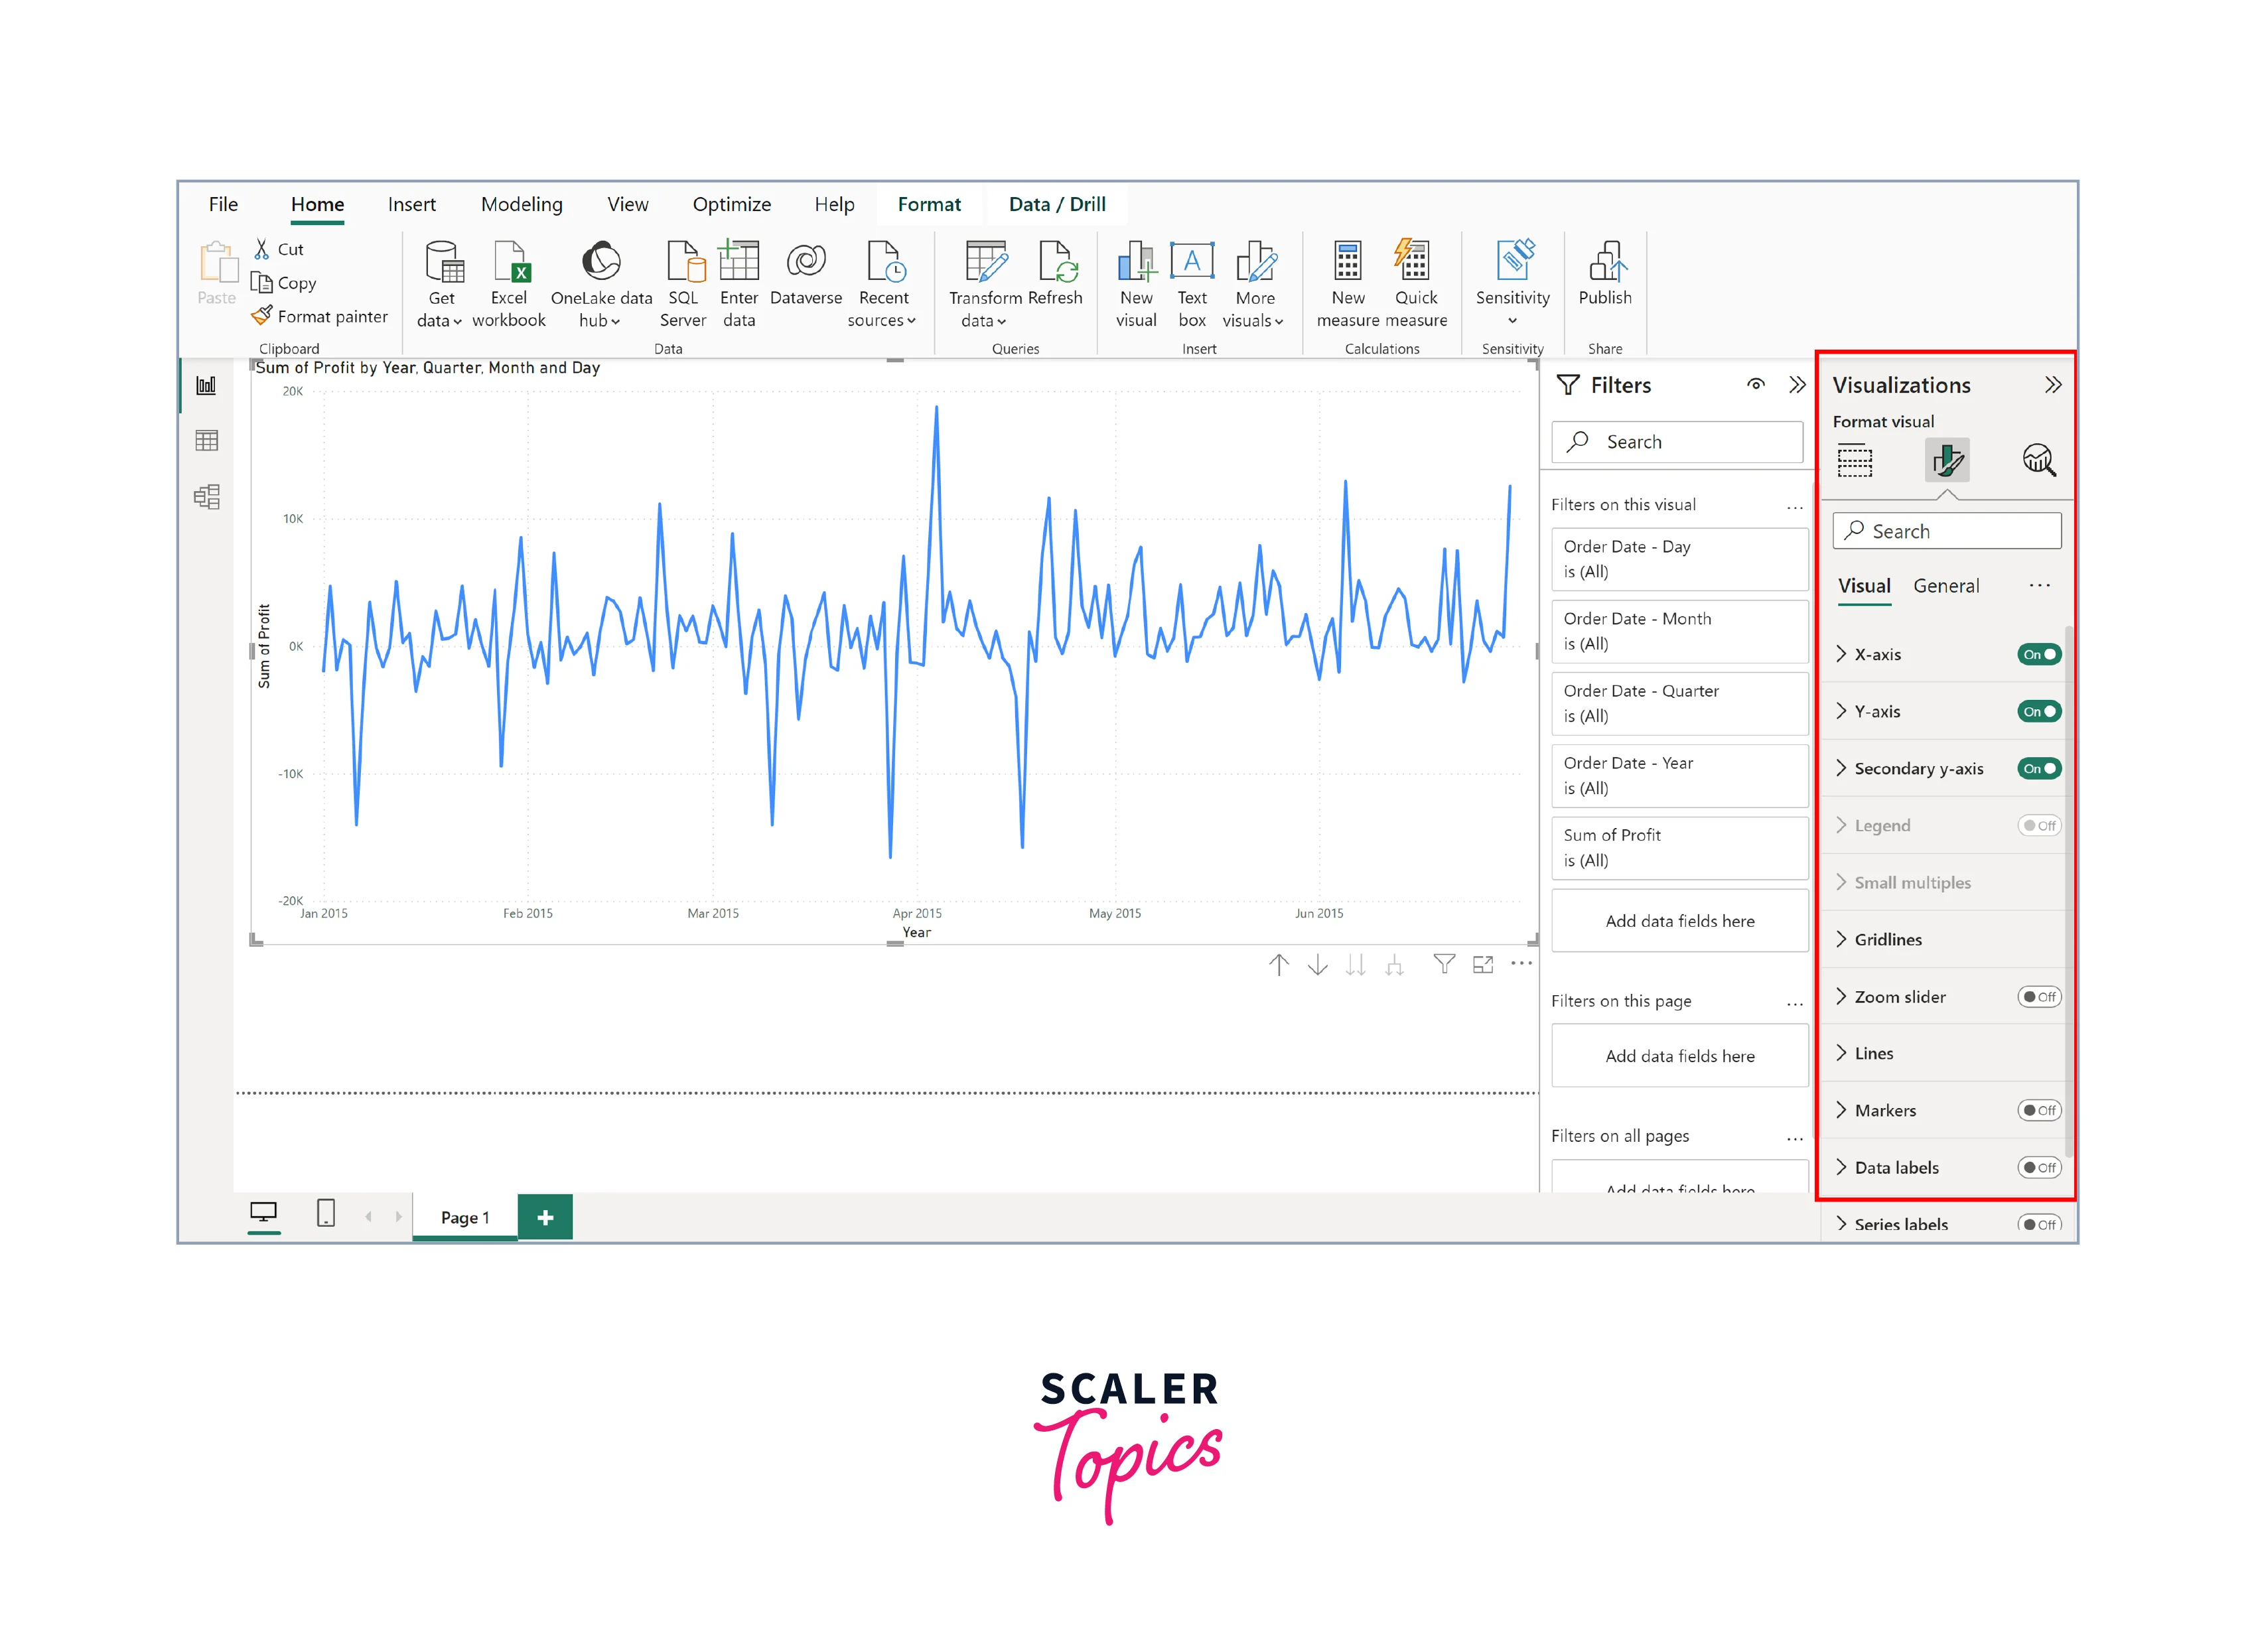Open the Modeling ribbon tab
2256x1652 pixels.
(x=521, y=204)
